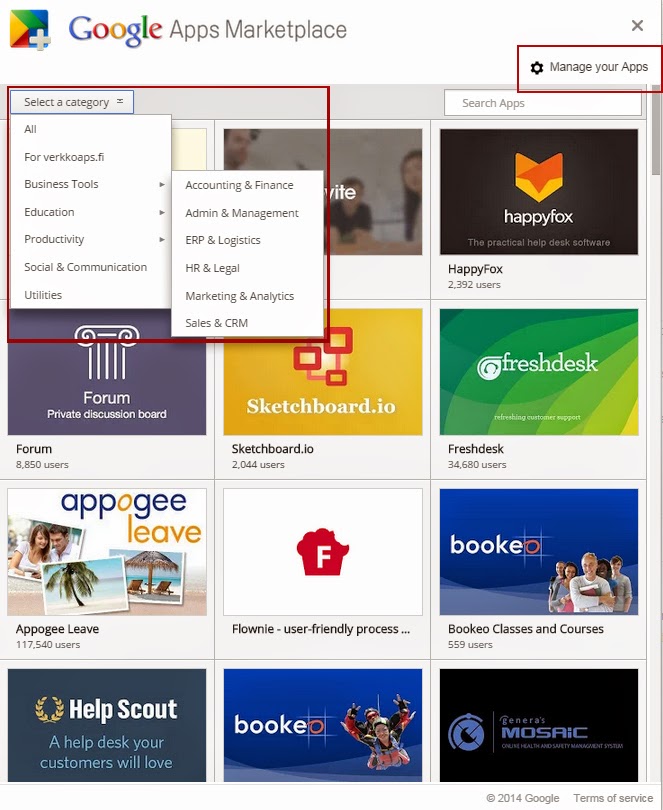Open the Flownie app icon
663x810 pixels.
point(323,551)
